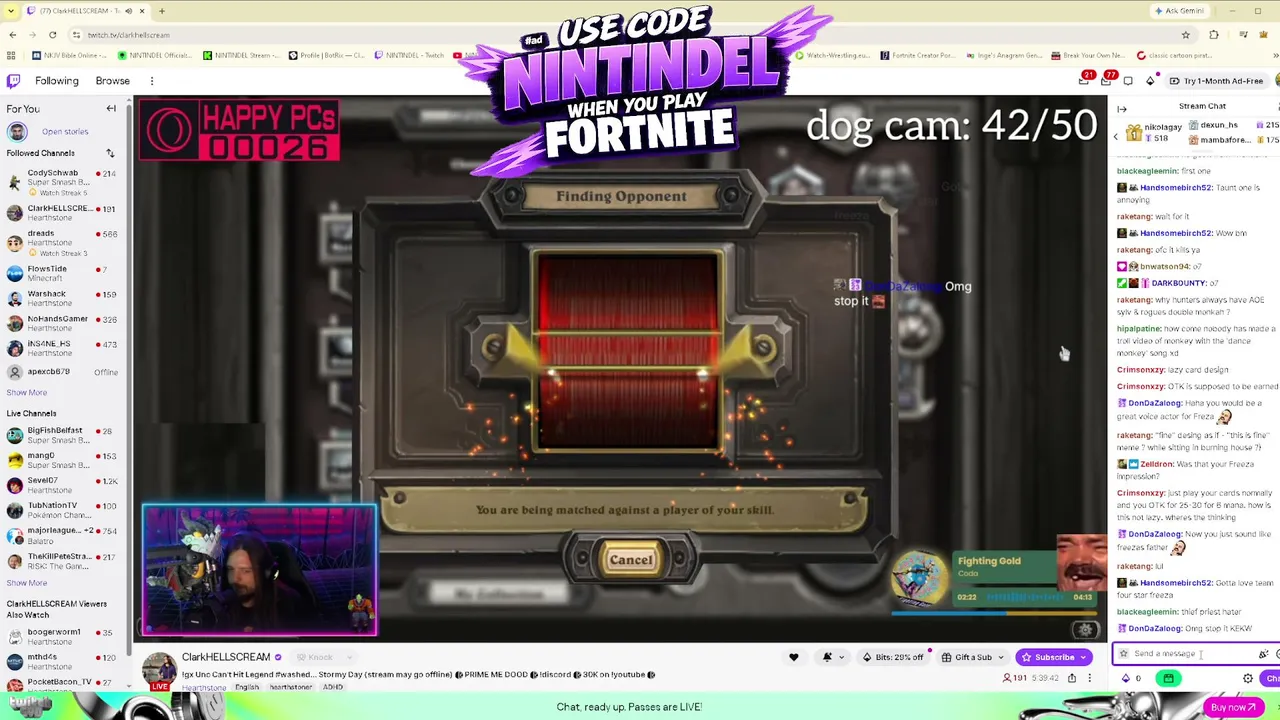Show more followed channels

[27, 392]
